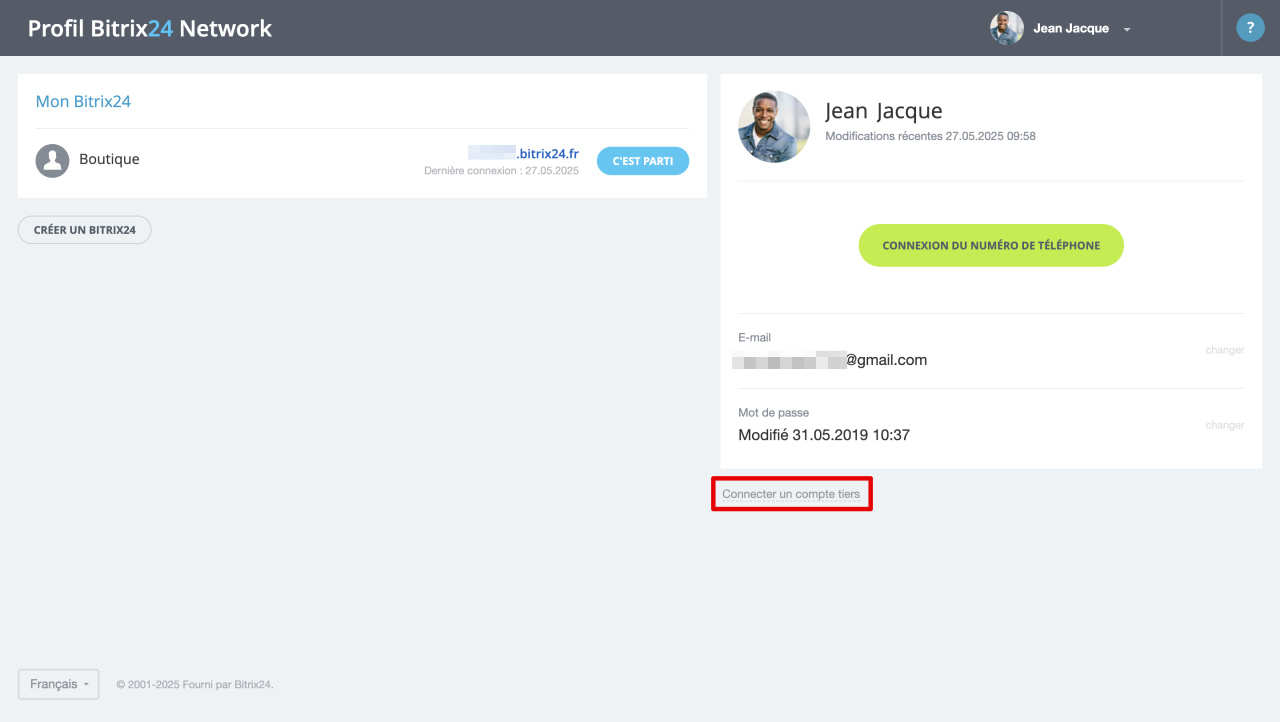Click the Boutique portal name
The width and height of the screenshot is (1280, 722).
(109, 159)
